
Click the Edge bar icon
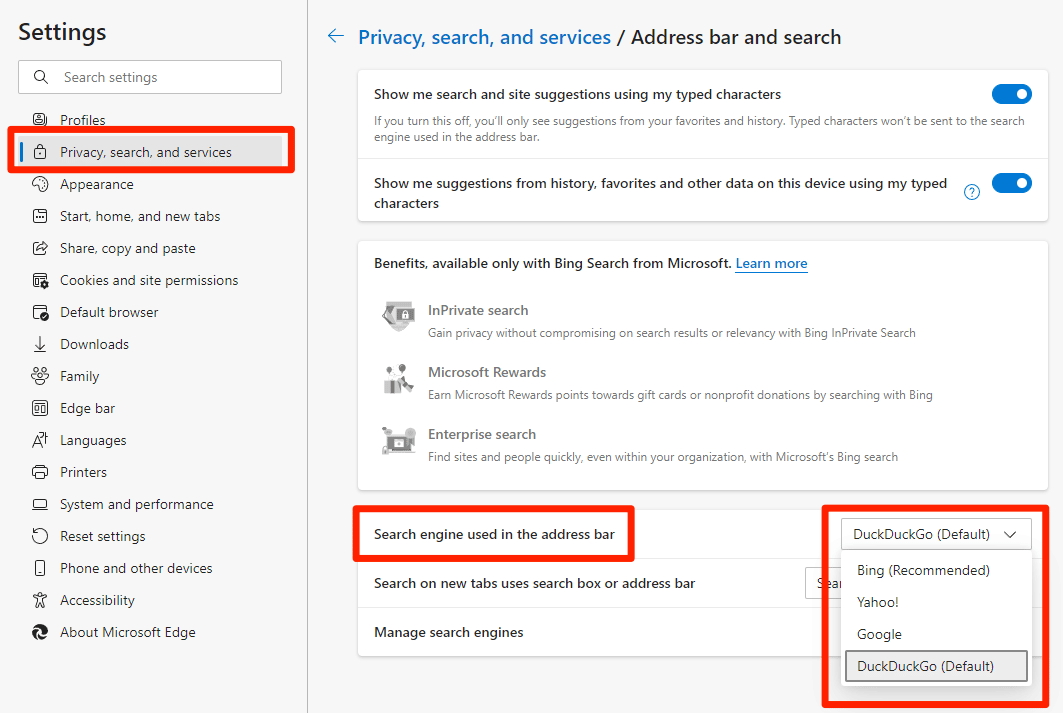pyautogui.click(x=40, y=408)
